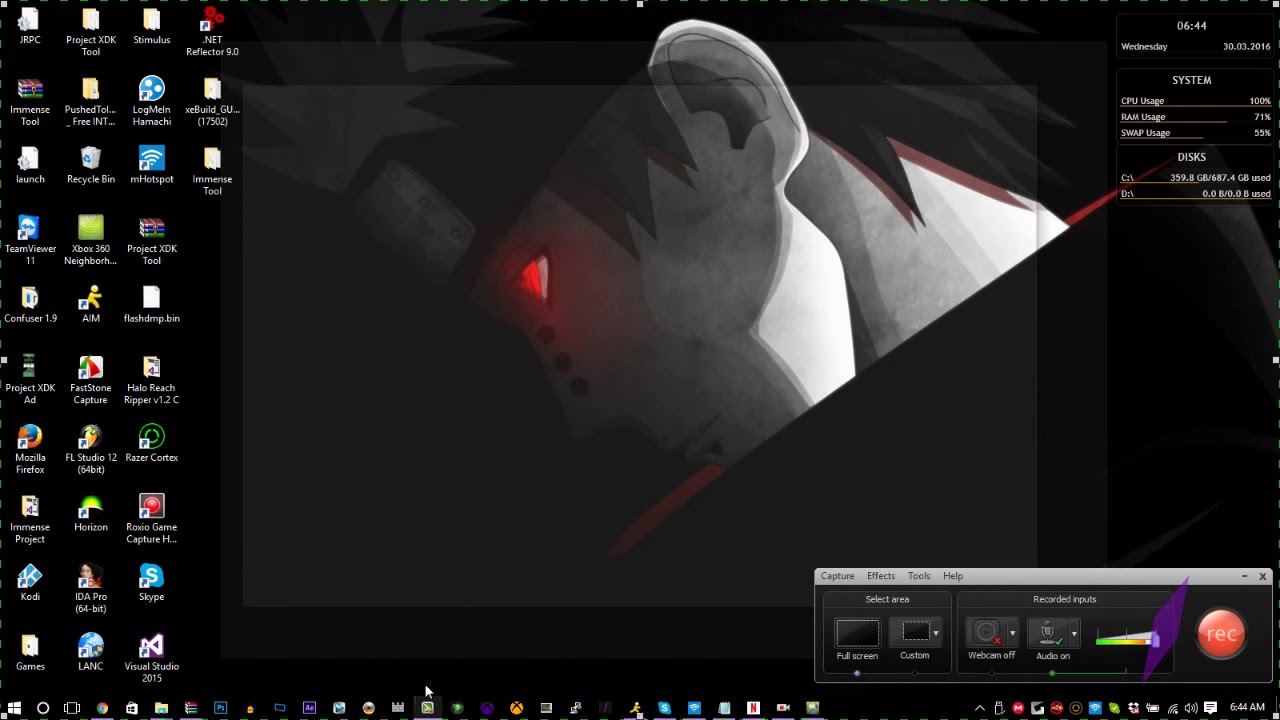Open the JRPC desktop icon
The width and height of the screenshot is (1280, 720).
pos(30,27)
